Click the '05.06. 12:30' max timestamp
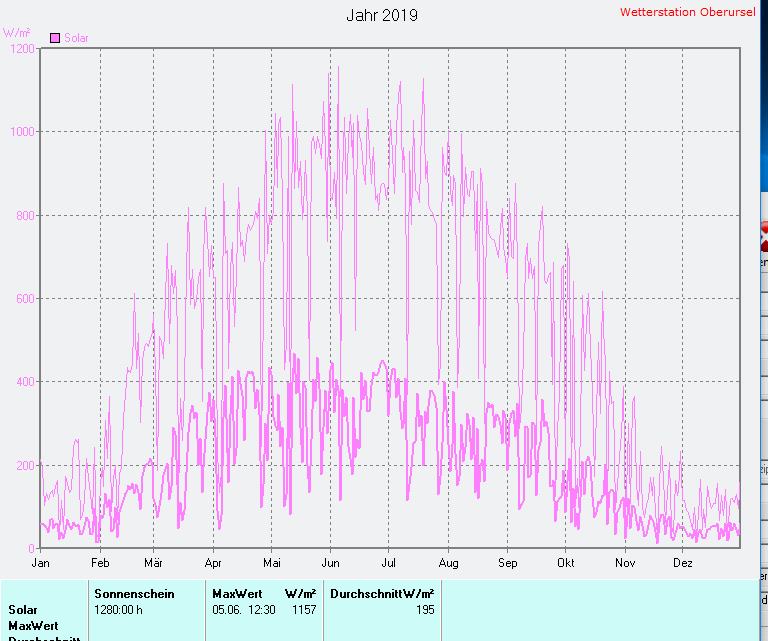 tap(244, 610)
